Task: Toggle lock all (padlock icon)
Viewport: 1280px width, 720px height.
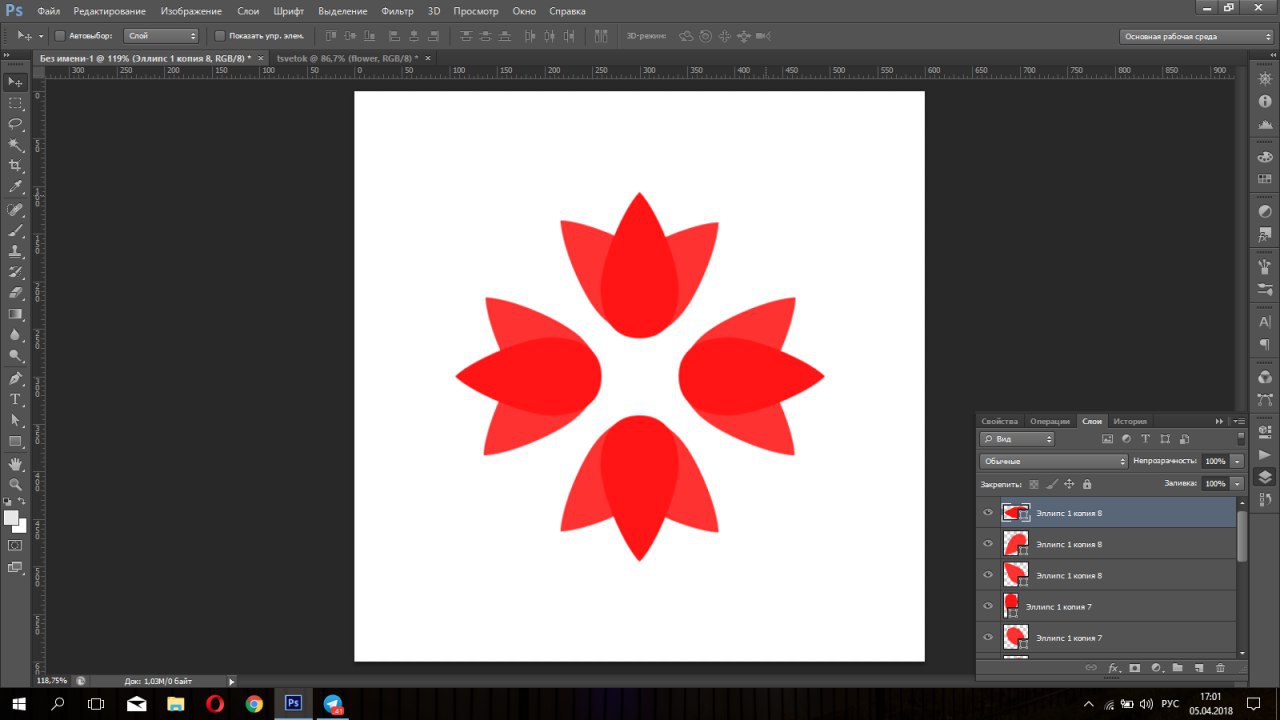Action: 1087,484
